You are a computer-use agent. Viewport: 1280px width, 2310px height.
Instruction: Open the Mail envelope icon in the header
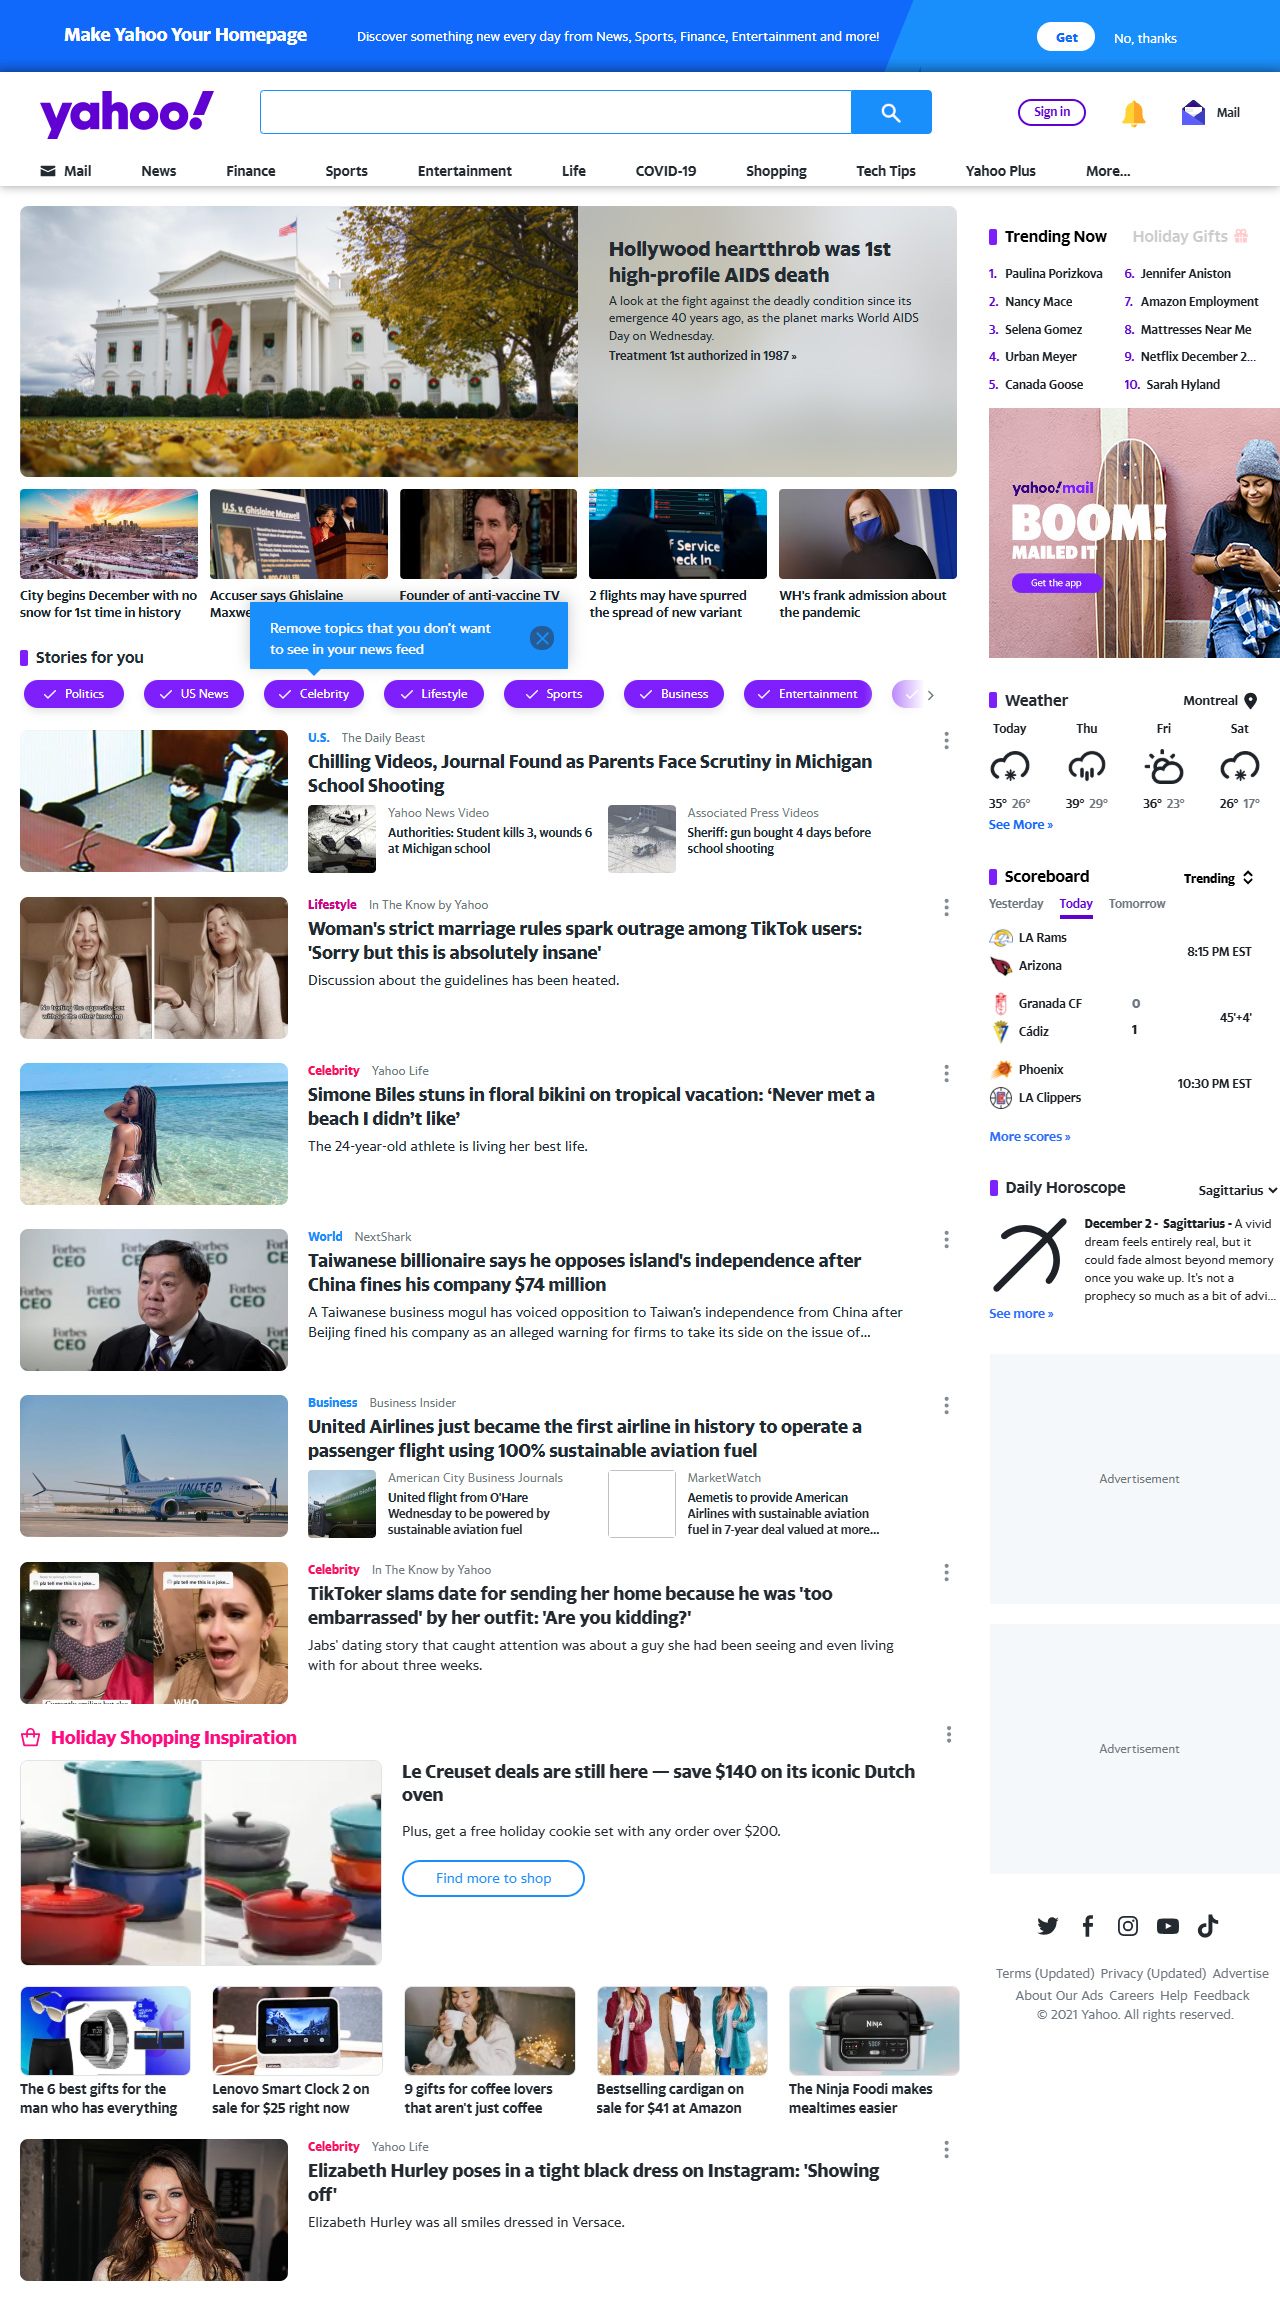tap(1193, 113)
